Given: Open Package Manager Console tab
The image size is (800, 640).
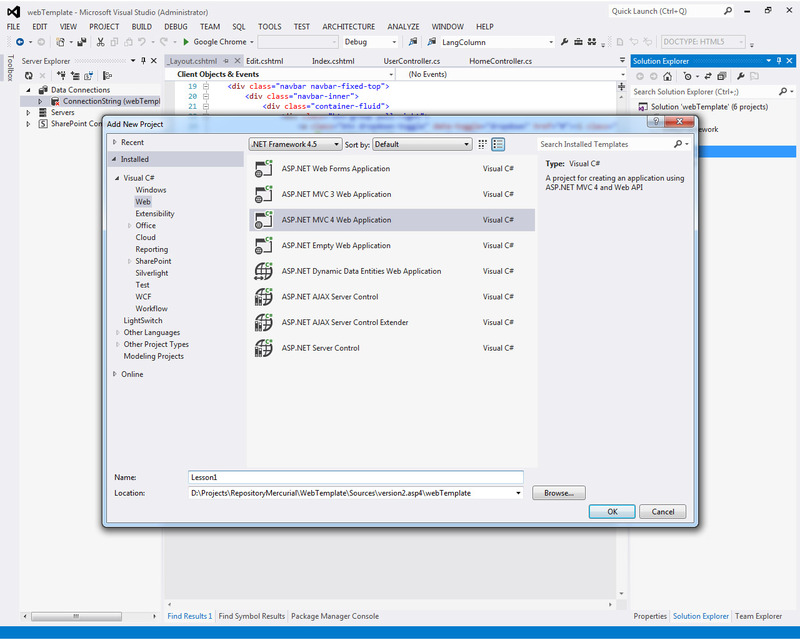Looking at the screenshot, I should (x=335, y=616).
